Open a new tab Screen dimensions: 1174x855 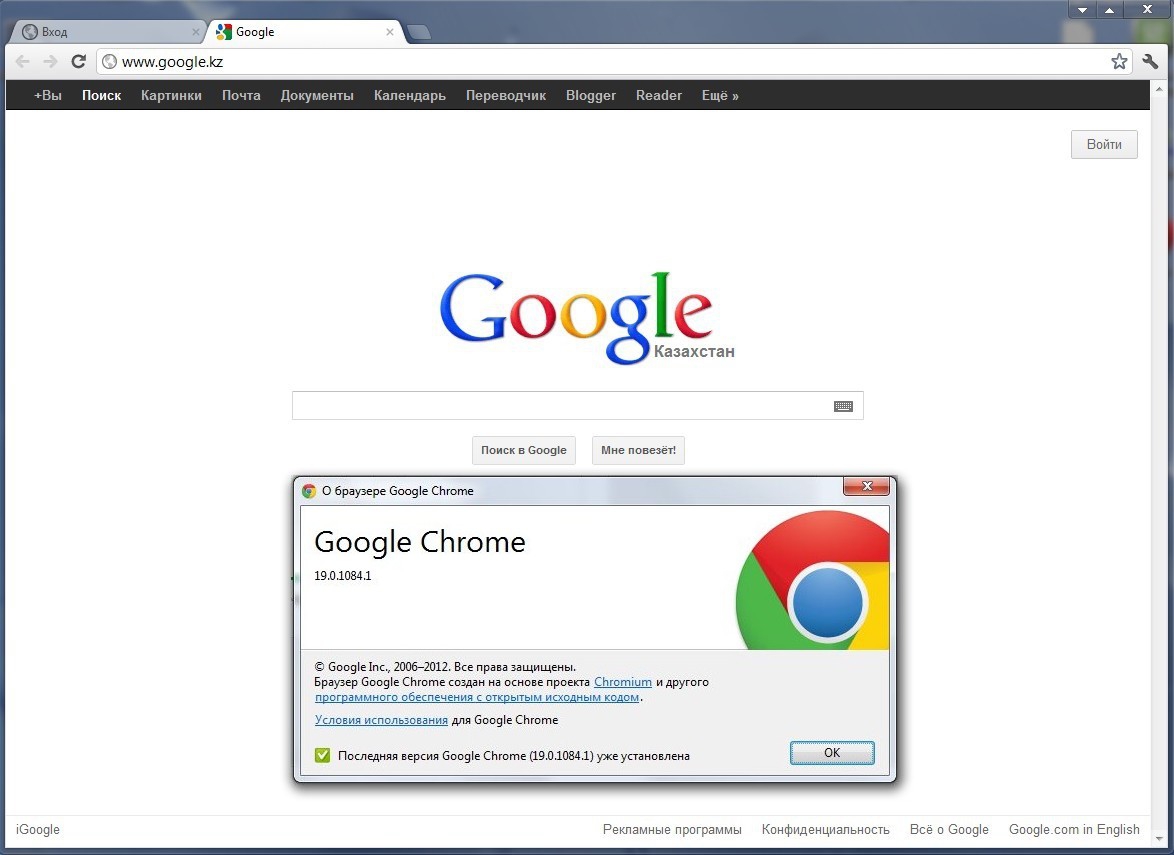click(x=419, y=33)
